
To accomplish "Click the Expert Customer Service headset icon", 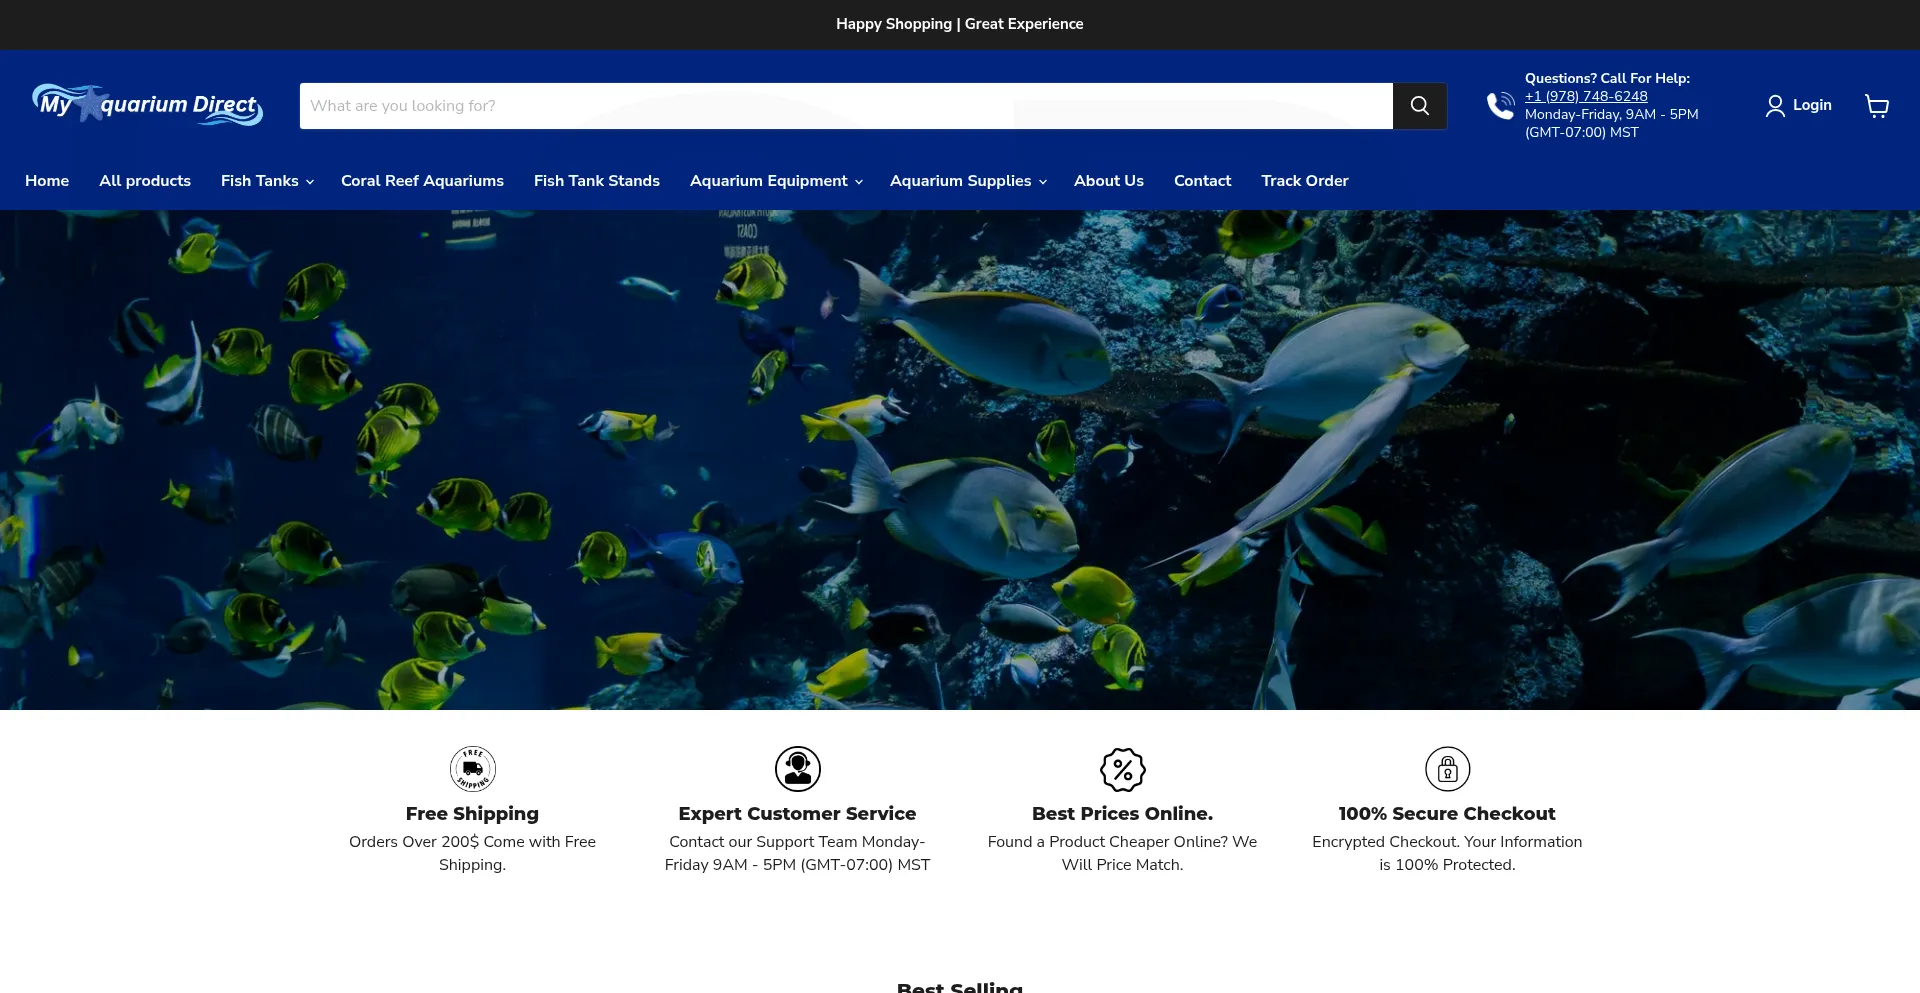I will (x=797, y=768).
